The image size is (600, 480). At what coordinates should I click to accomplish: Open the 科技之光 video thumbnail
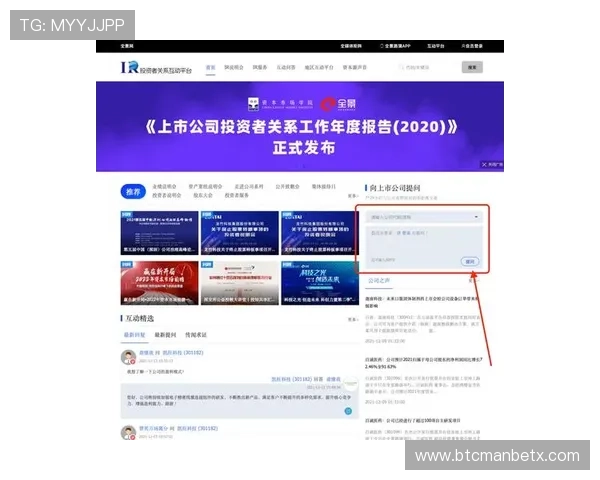click(x=320, y=283)
